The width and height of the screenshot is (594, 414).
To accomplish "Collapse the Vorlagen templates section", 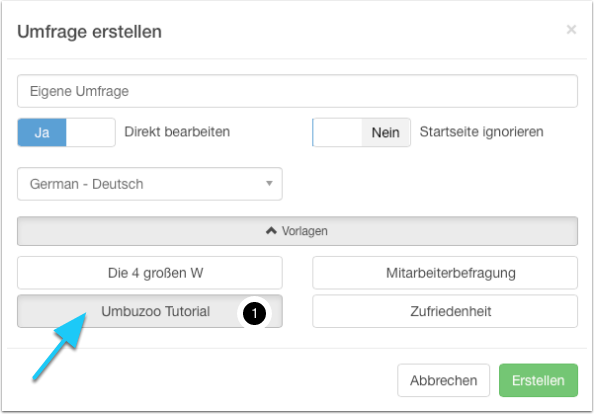I will pyautogui.click(x=297, y=231).
